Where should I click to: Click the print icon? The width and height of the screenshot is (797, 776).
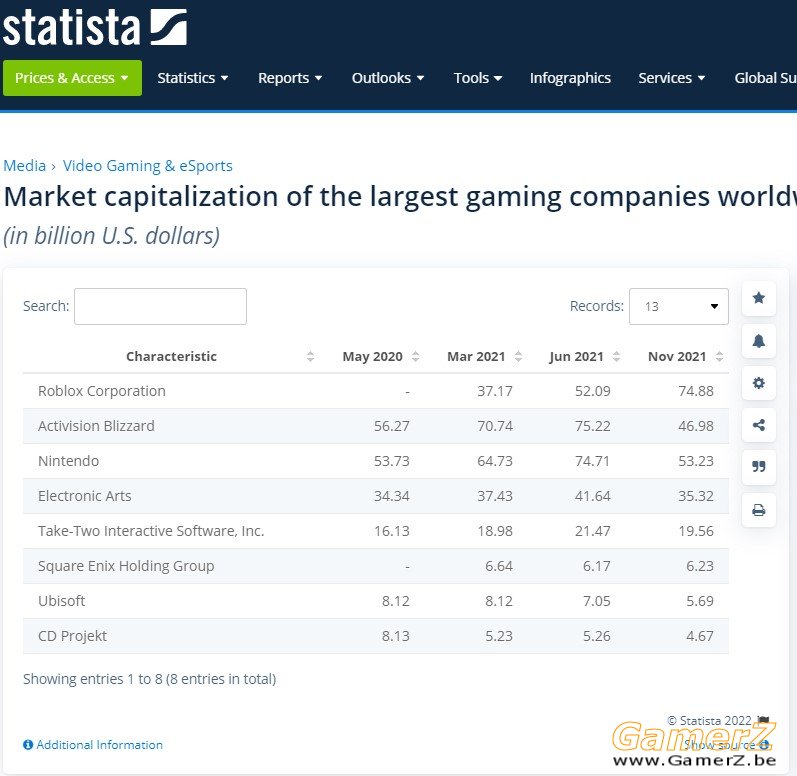tap(758, 510)
